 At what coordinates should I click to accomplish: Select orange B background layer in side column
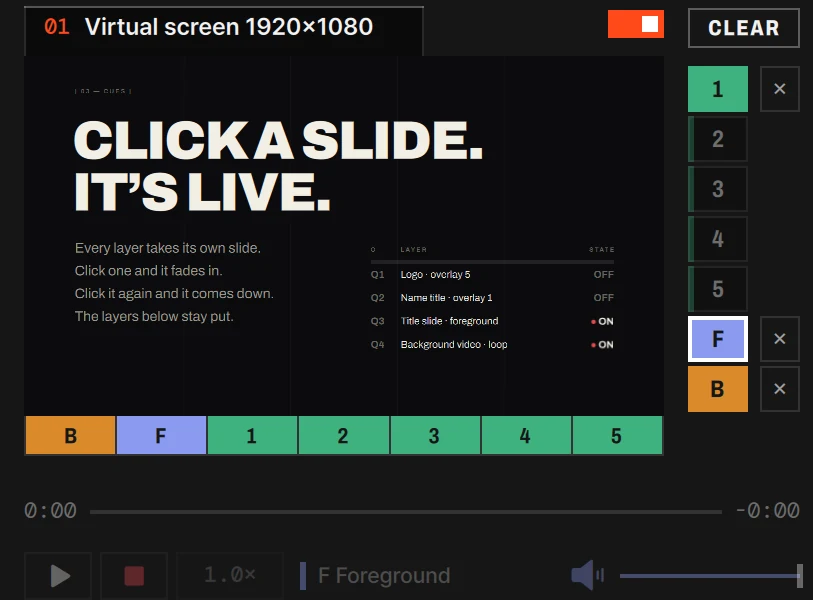point(718,389)
